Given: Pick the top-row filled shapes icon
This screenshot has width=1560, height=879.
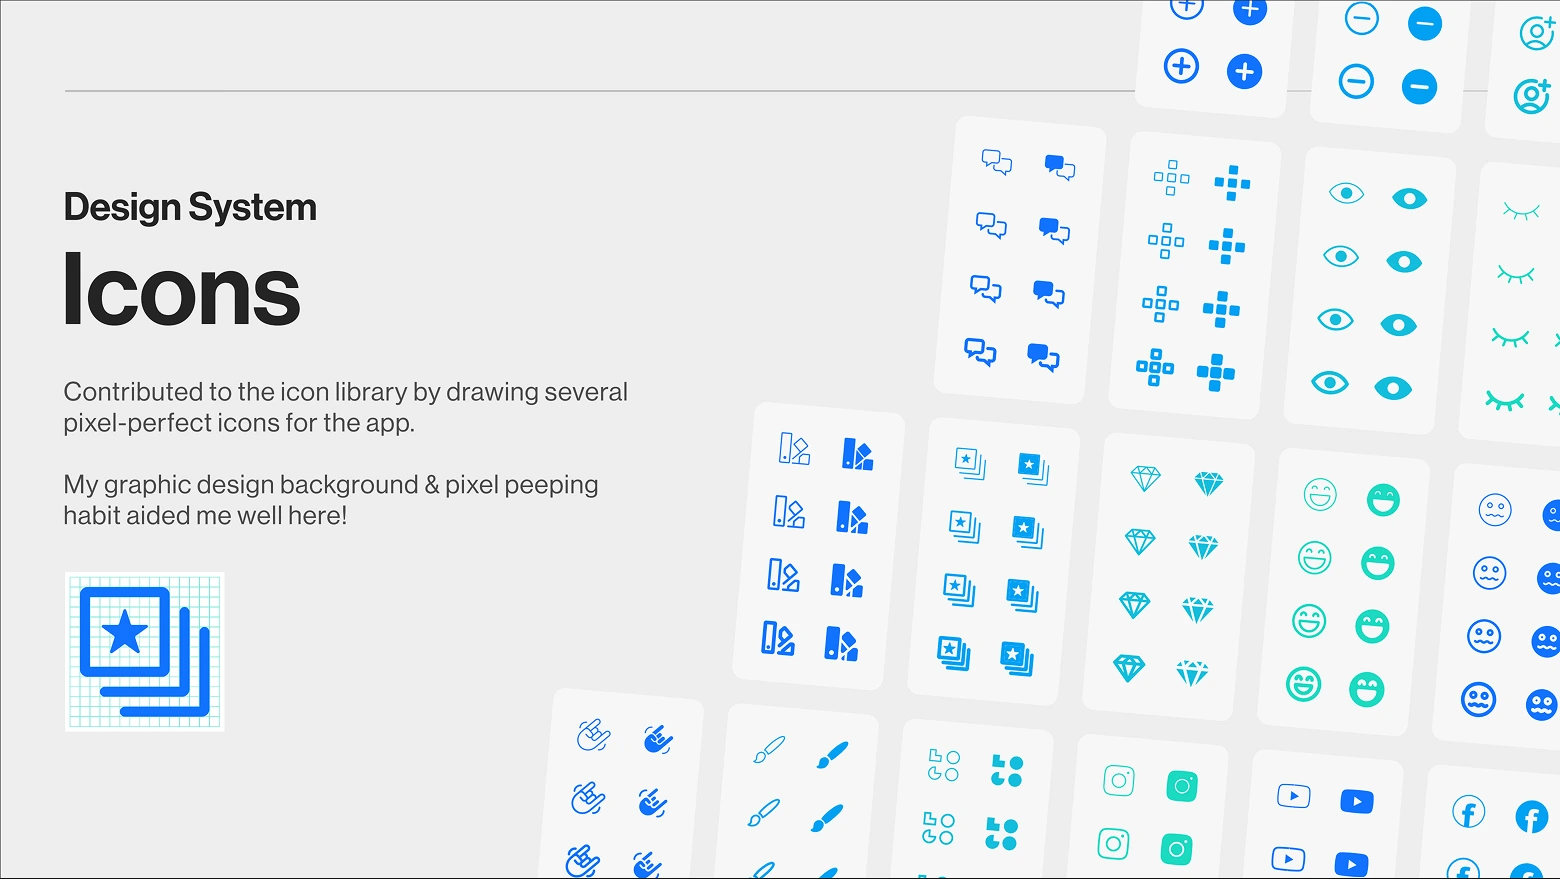Looking at the screenshot, I should pyautogui.click(x=1007, y=770).
